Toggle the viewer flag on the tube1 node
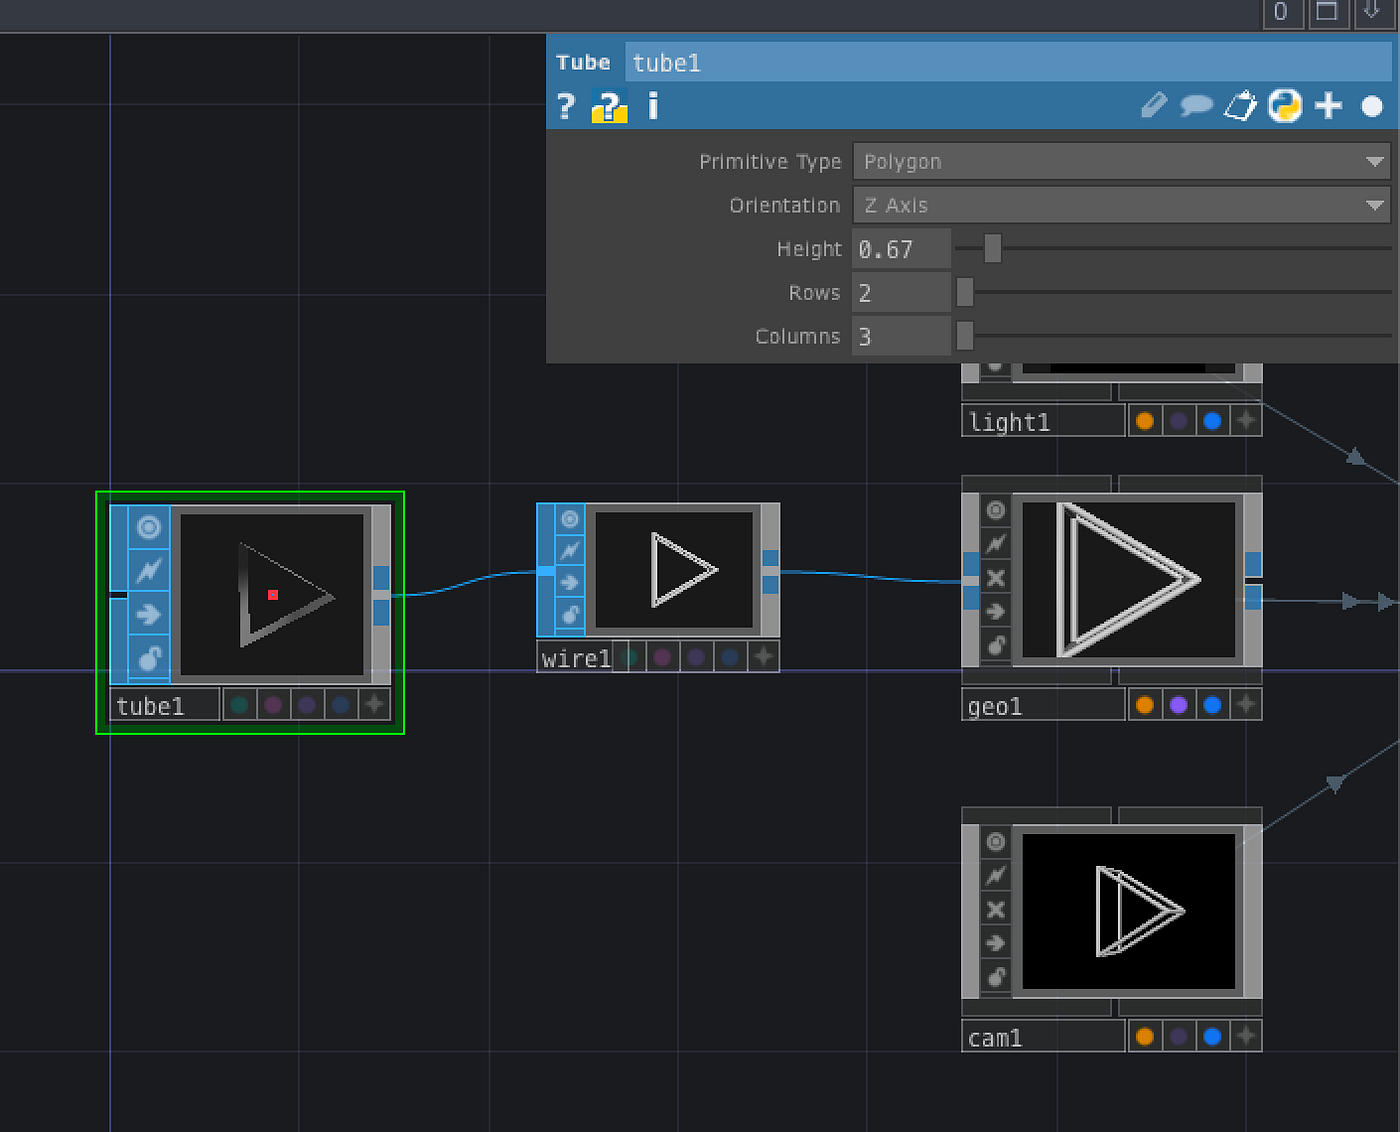1400x1132 pixels. pyautogui.click(x=147, y=529)
